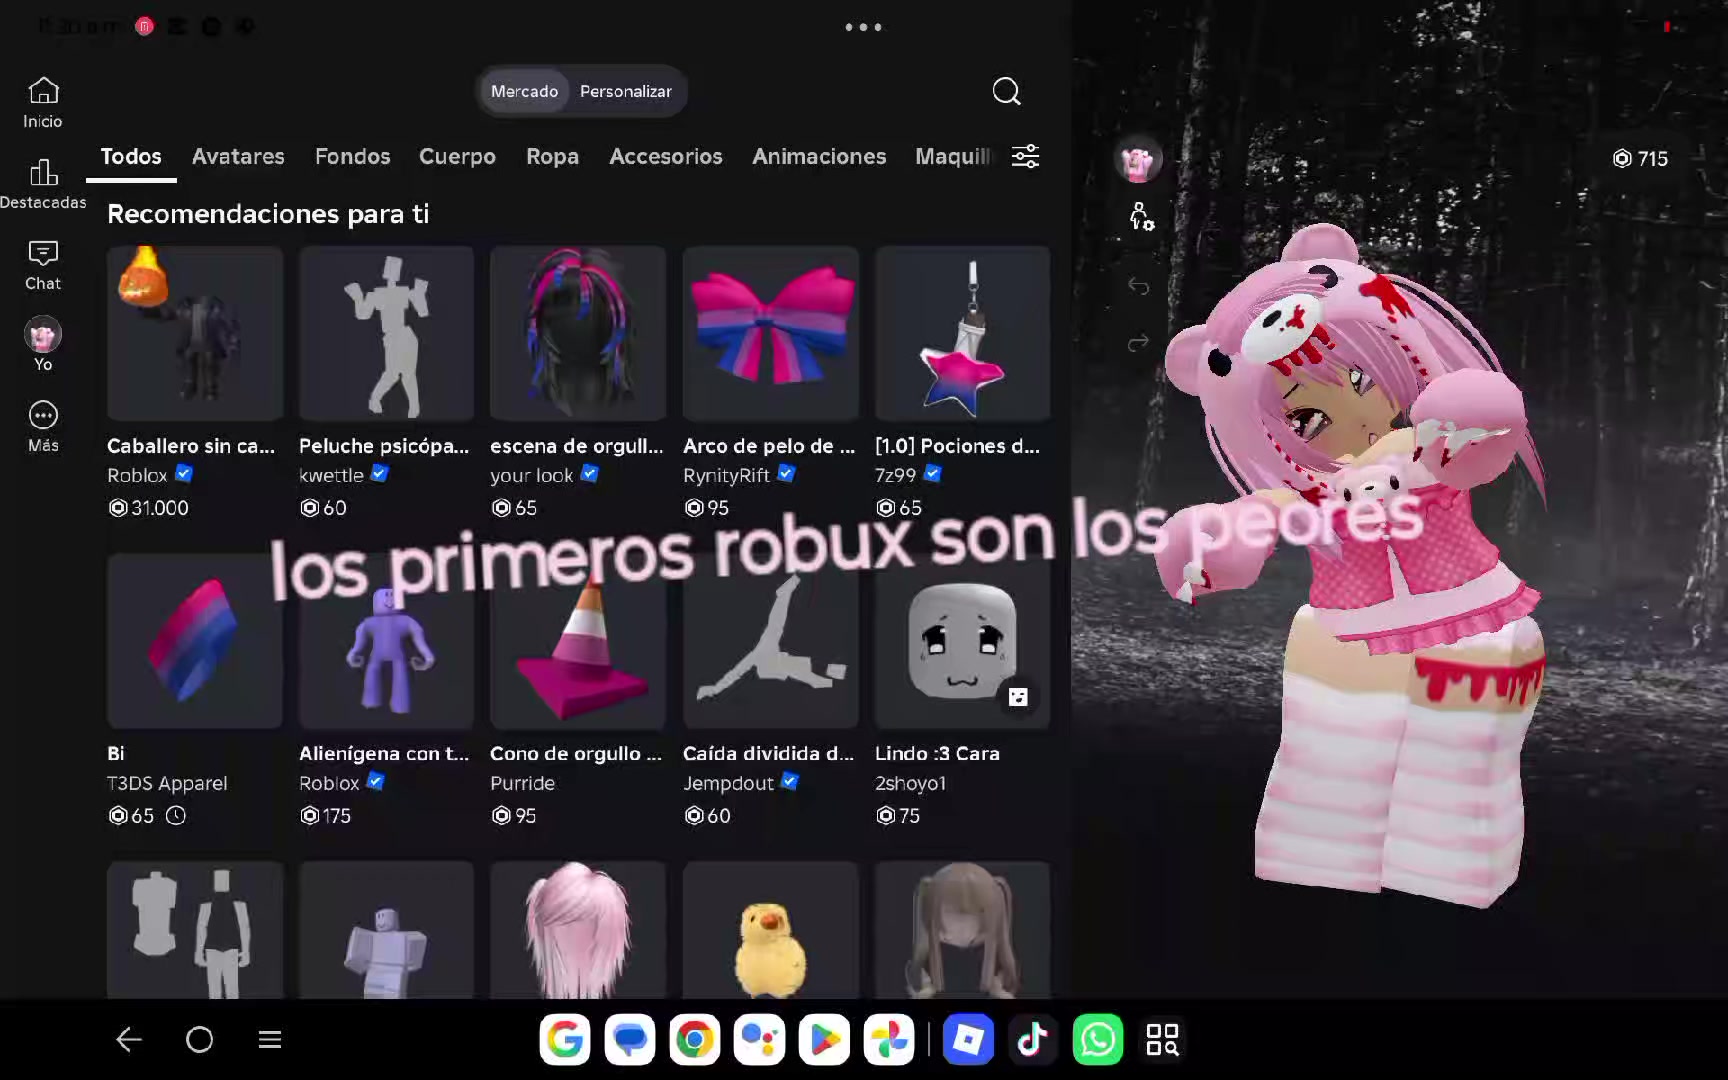Click the avatar settings figure icon
This screenshot has width=1728, height=1080.
1141,216
